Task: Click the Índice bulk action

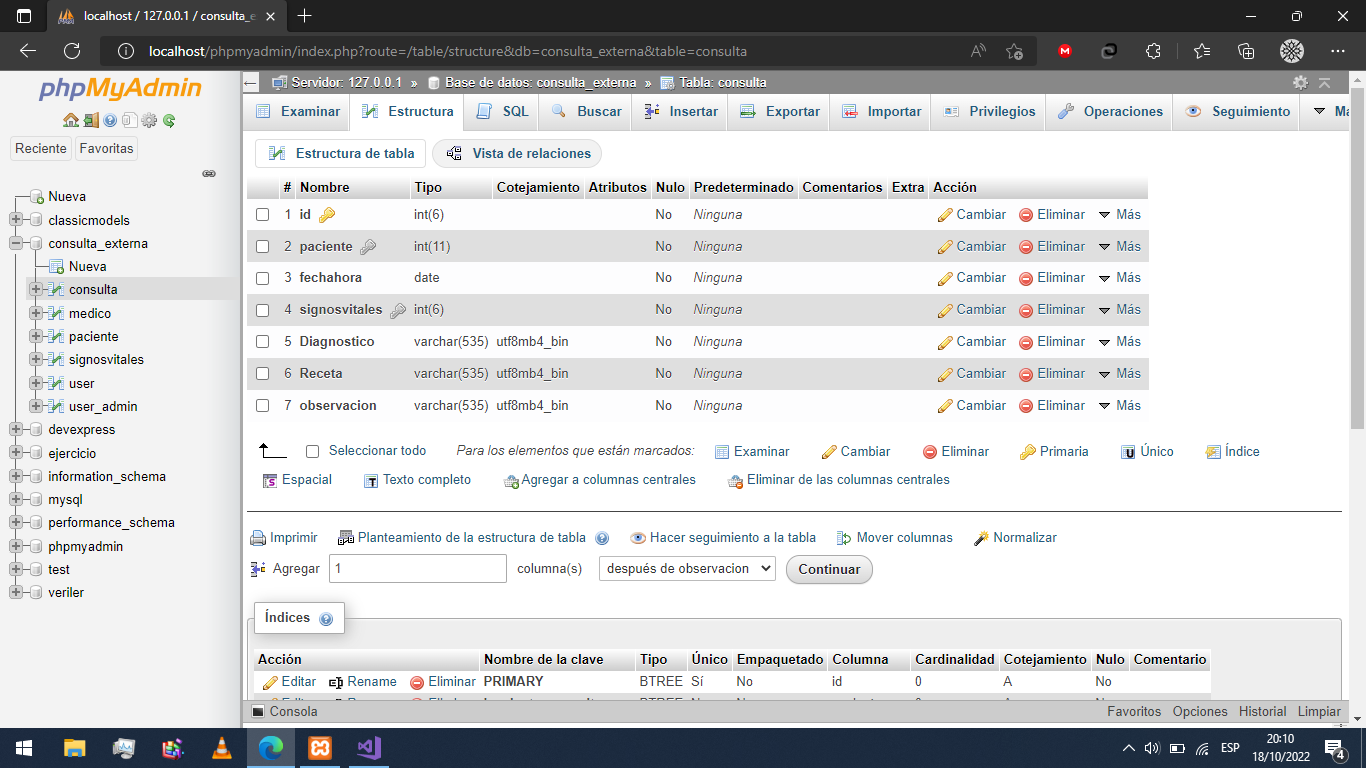Action: coord(1233,452)
